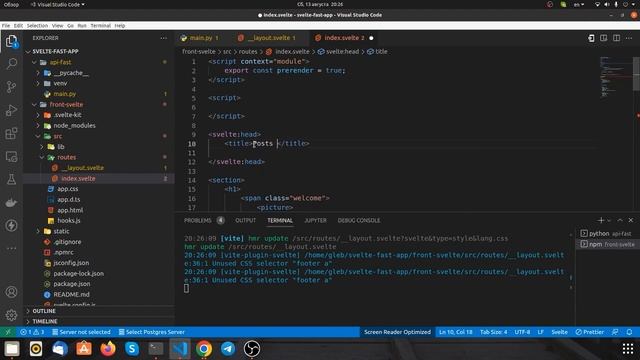The image size is (640, 360).
Task: Close the terminal panel
Action: coord(631,220)
